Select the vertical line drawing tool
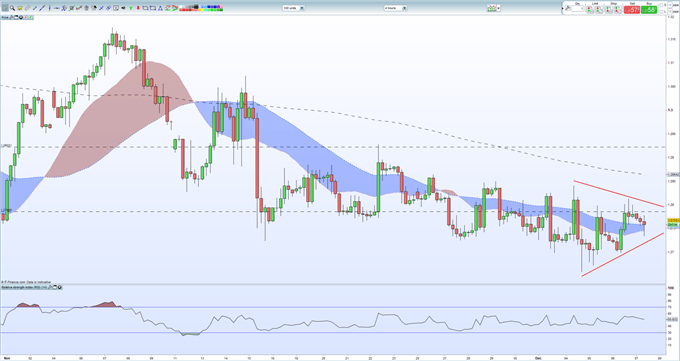 (49, 8)
